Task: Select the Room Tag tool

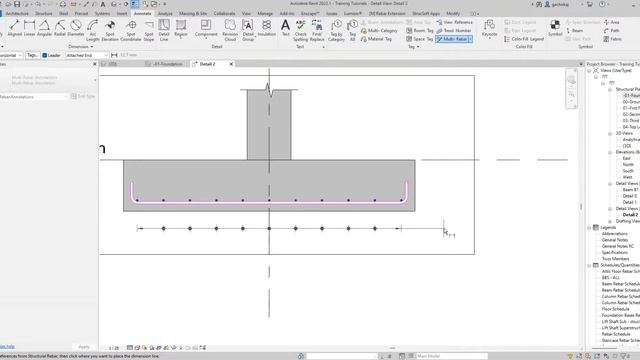Action: click(420, 31)
